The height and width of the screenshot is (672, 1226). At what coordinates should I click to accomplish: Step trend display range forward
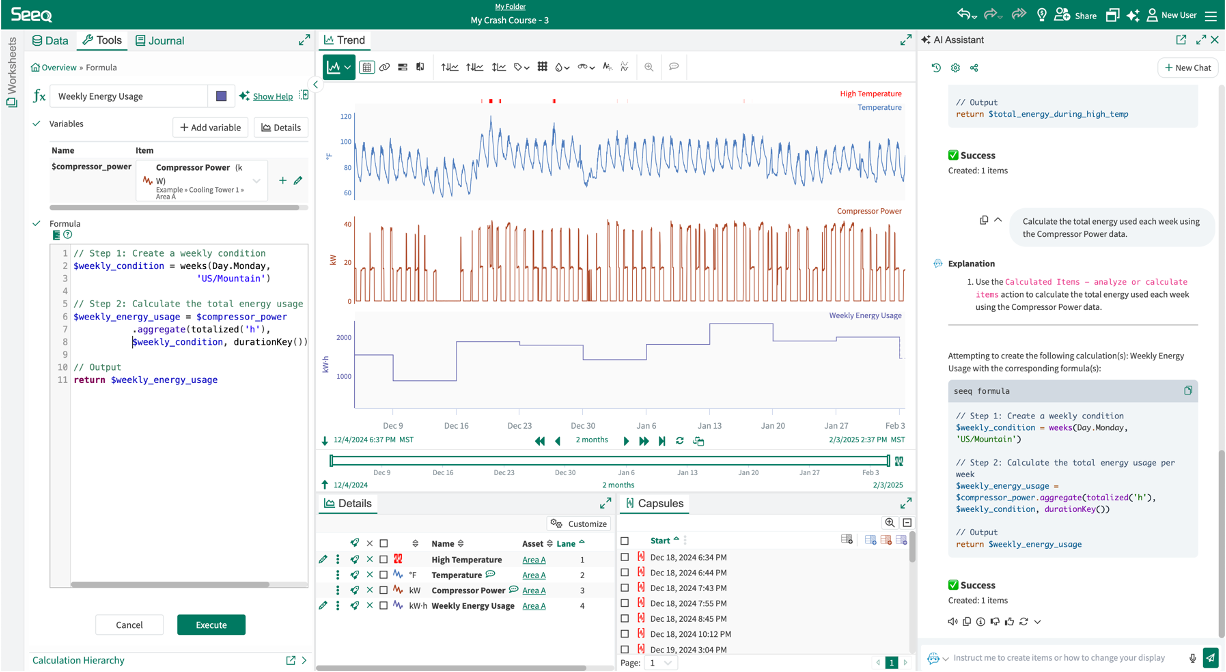(626, 441)
